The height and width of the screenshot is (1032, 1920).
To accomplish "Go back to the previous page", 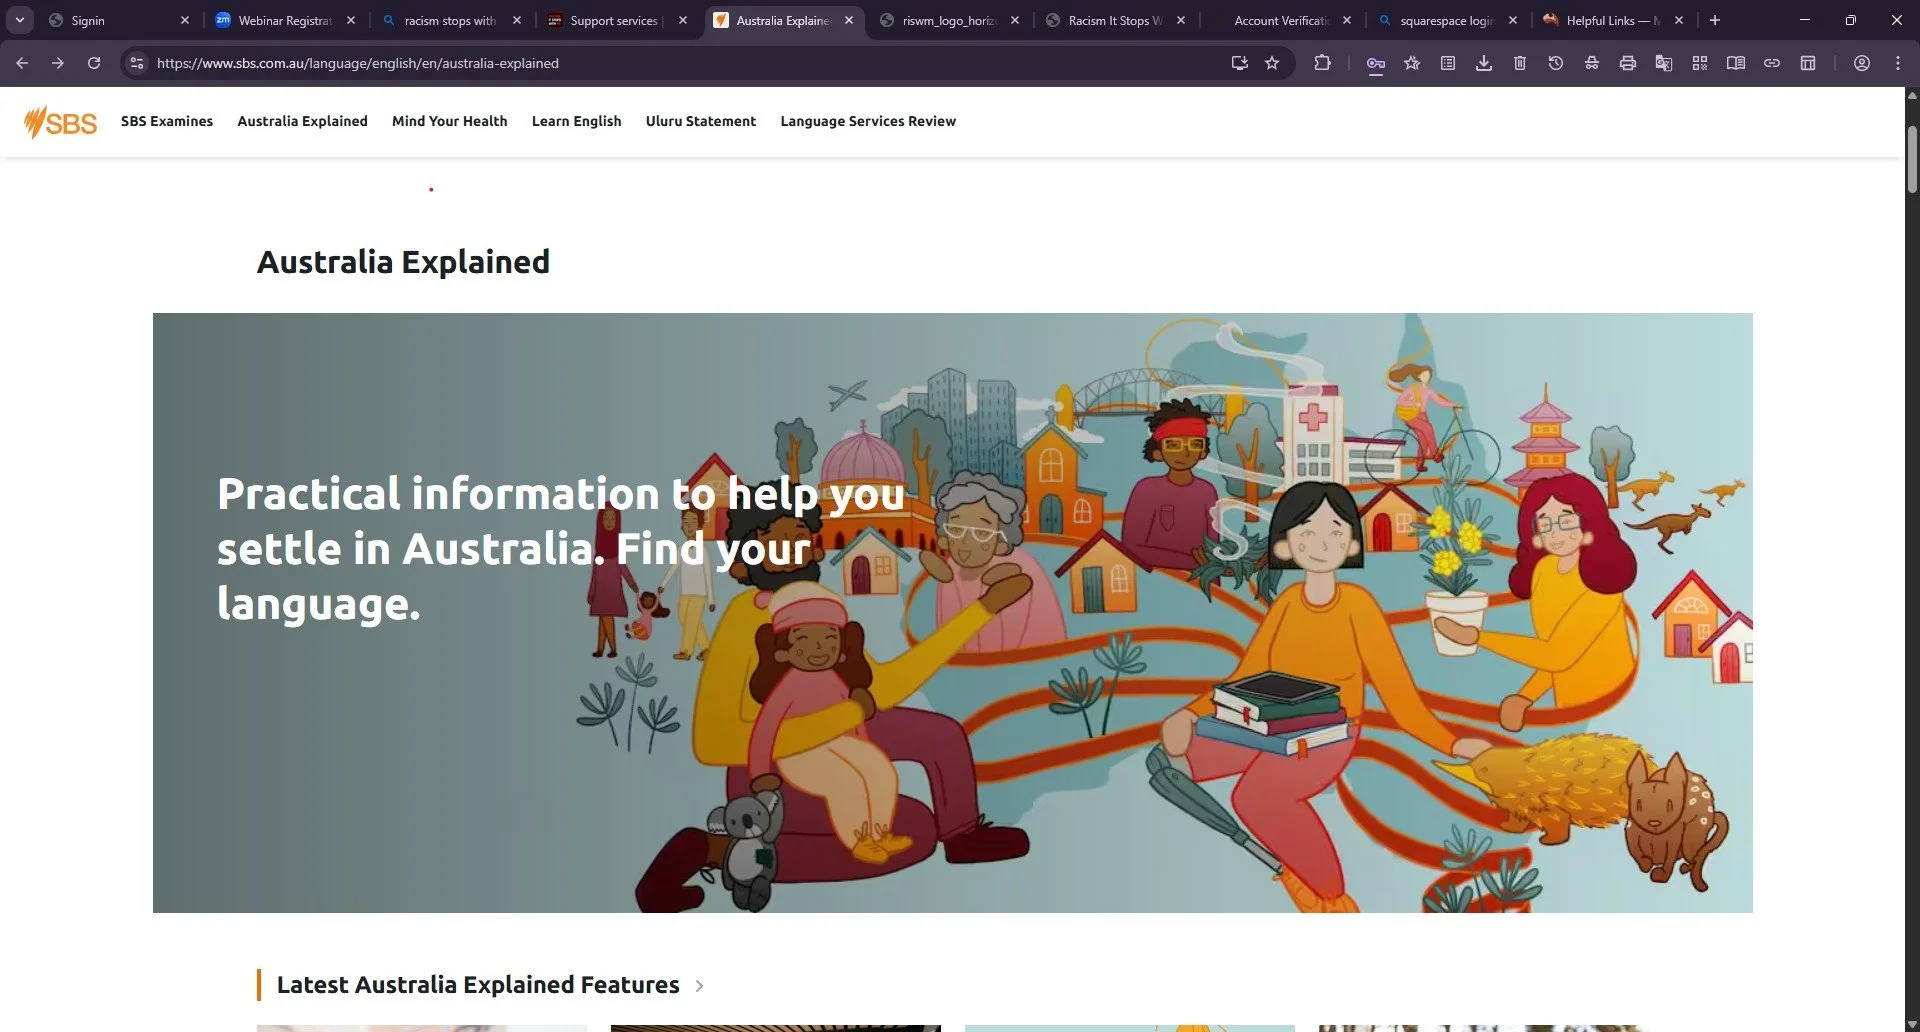I will [x=22, y=63].
